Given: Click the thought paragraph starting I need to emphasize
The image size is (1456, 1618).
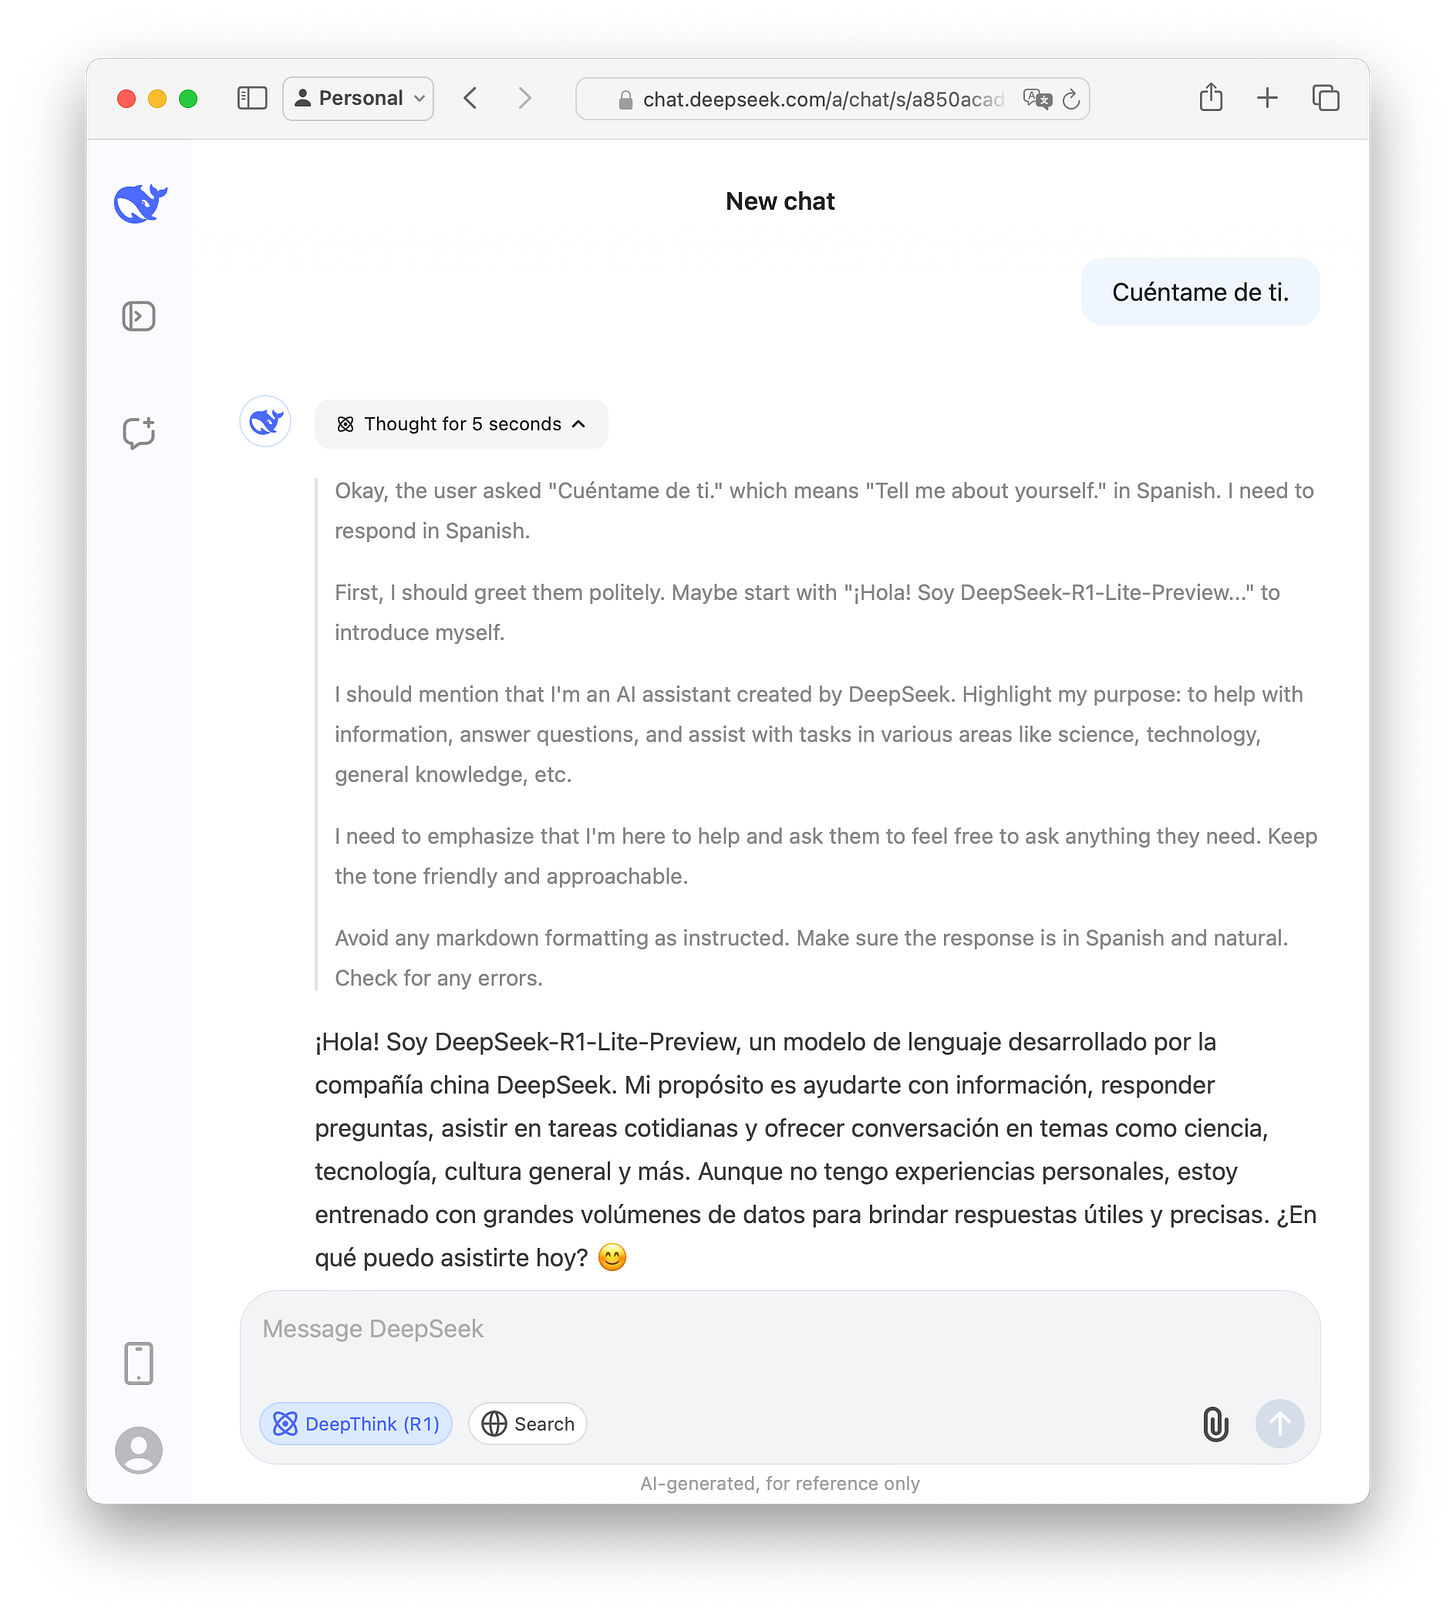Looking at the screenshot, I should tap(826, 856).
